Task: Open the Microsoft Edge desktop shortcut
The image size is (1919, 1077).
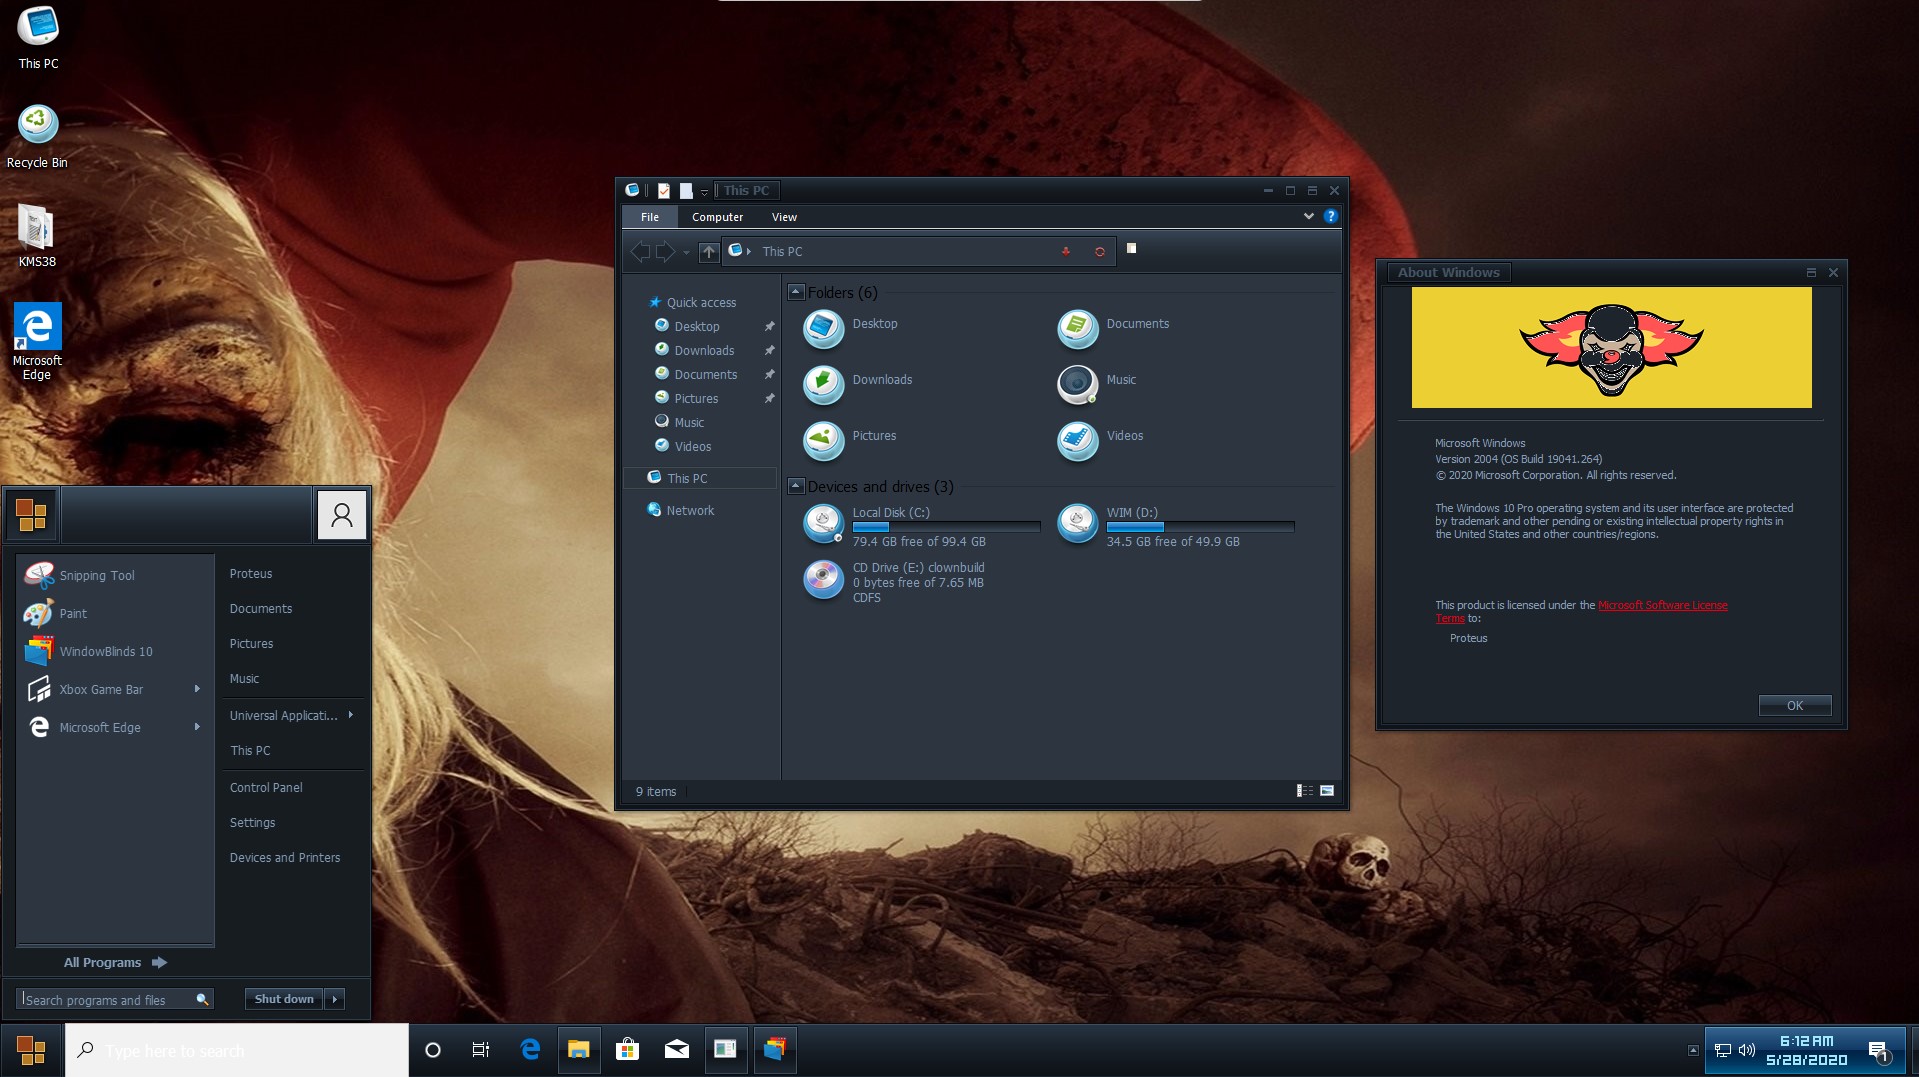Action: click(x=37, y=342)
